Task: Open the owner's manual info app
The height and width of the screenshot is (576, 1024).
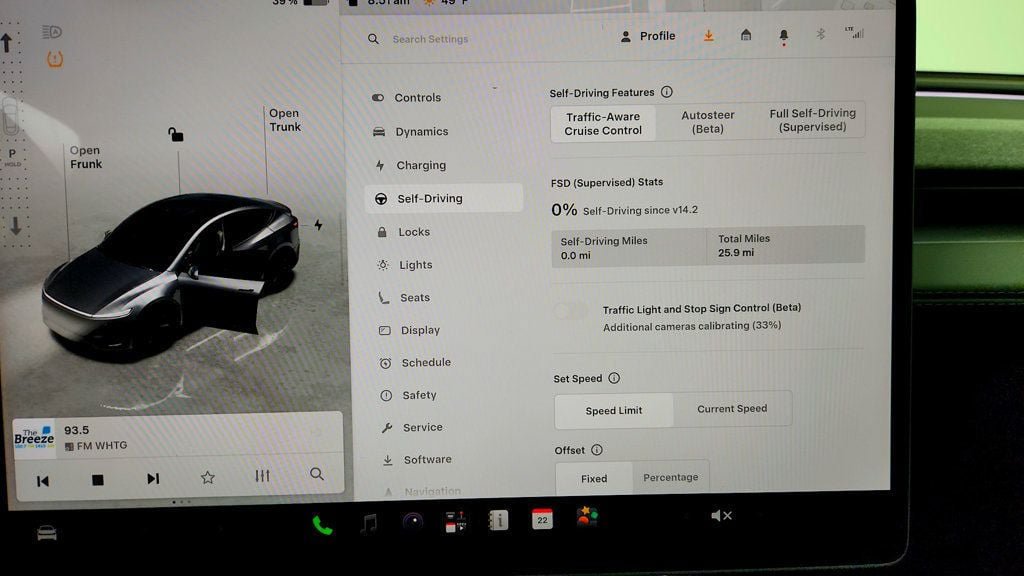Action: tap(499, 520)
